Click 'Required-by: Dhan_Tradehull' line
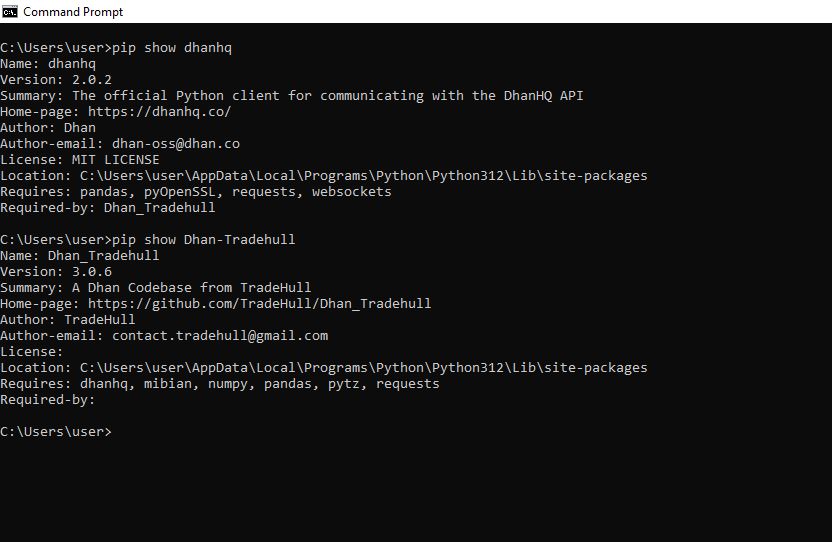The height and width of the screenshot is (542, 832). [x=107, y=208]
